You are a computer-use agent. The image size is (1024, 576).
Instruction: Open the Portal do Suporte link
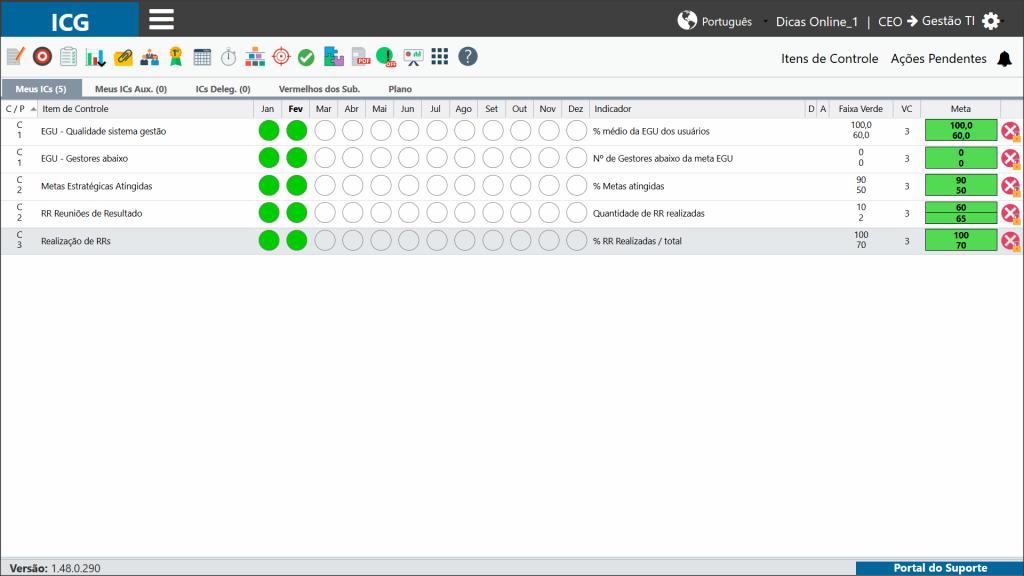(940, 568)
